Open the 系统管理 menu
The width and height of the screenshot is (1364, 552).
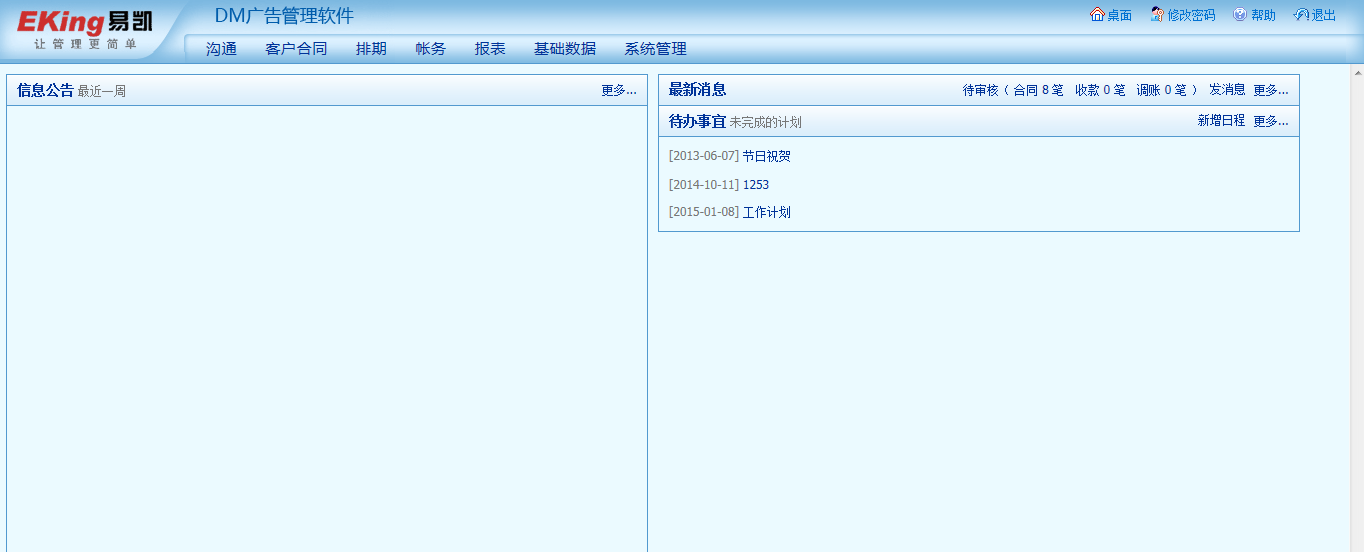(x=656, y=49)
